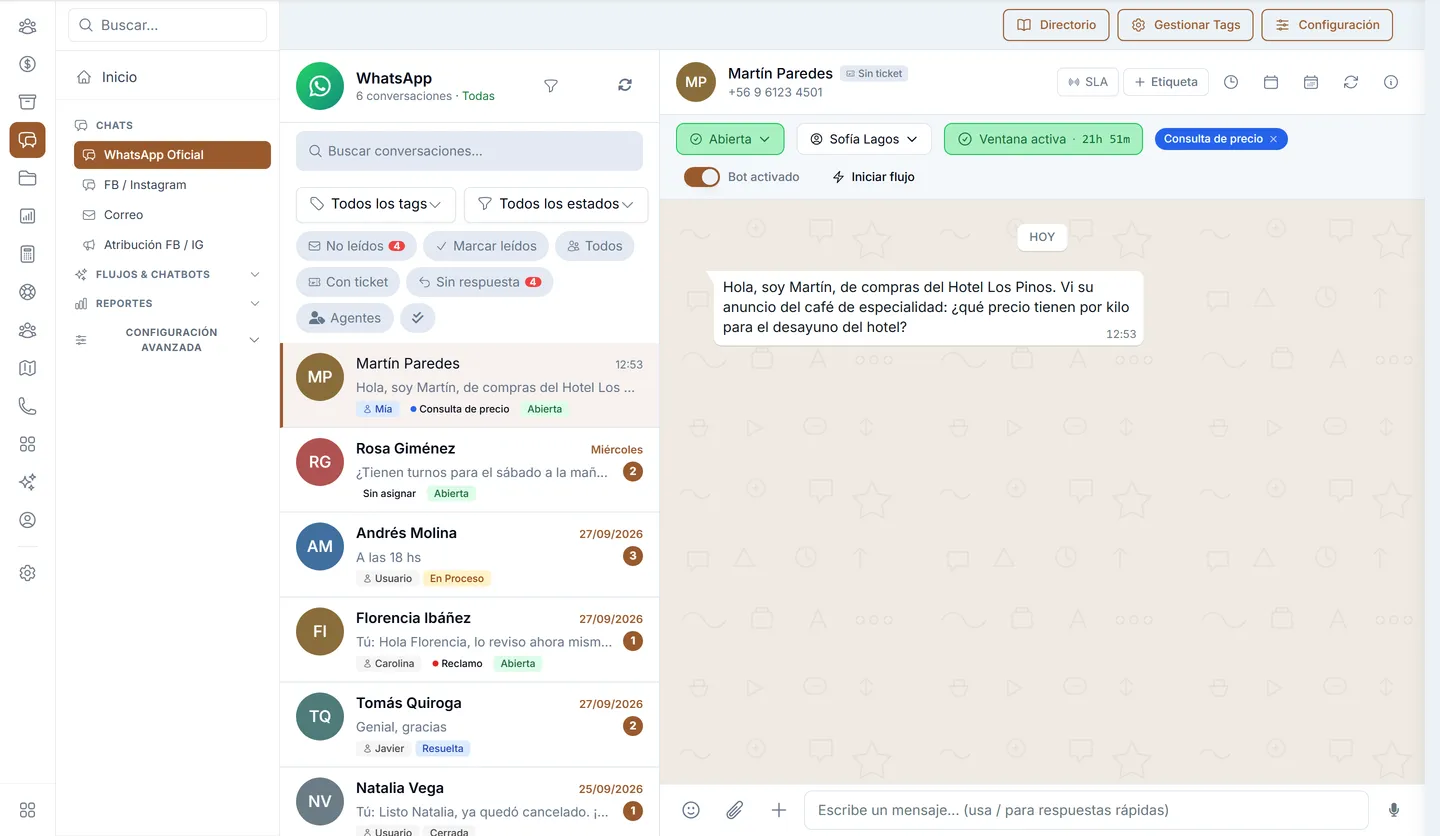Open the clock history icon in chat header
Viewport: 1440px width, 836px height.
(x=1231, y=82)
